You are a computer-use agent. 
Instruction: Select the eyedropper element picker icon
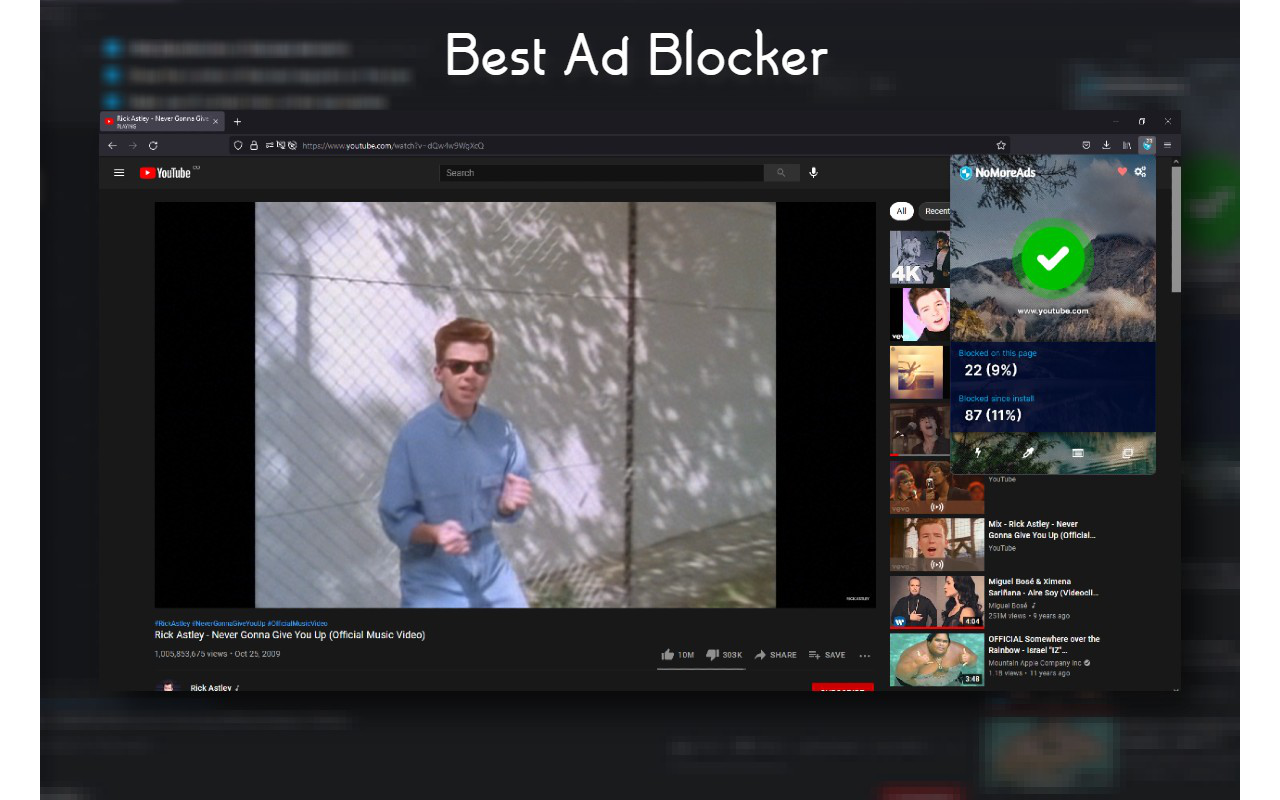click(x=1027, y=453)
